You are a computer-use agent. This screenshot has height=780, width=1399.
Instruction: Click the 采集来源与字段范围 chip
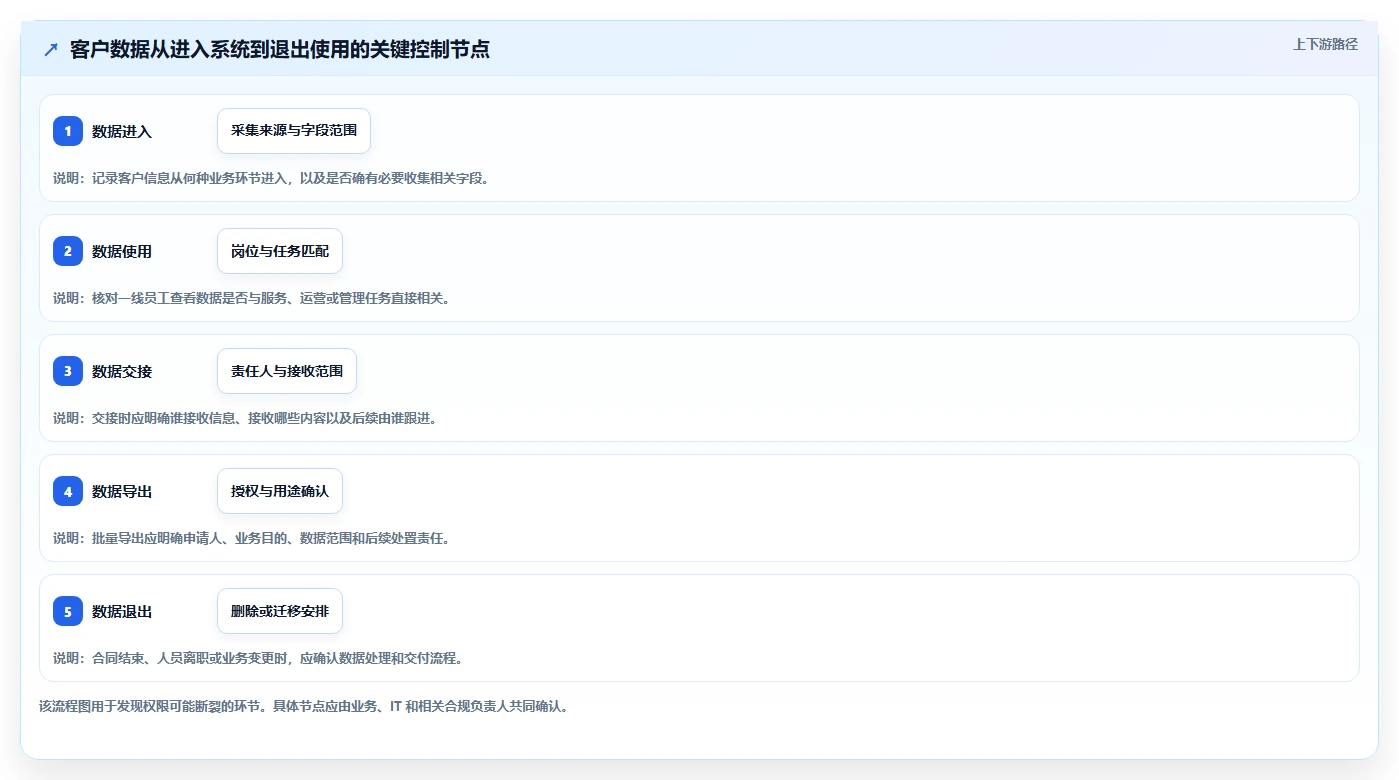point(294,131)
